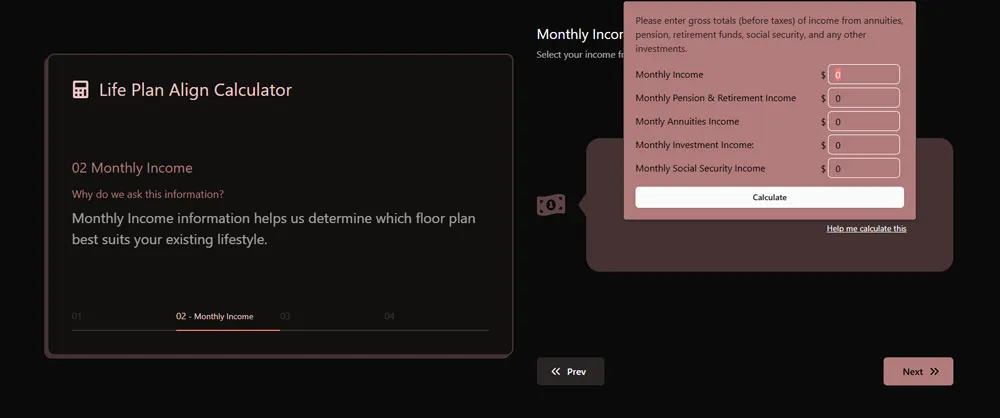1000x418 pixels.
Task: Focus the Monthly Investment Income field
Action: [864, 145]
